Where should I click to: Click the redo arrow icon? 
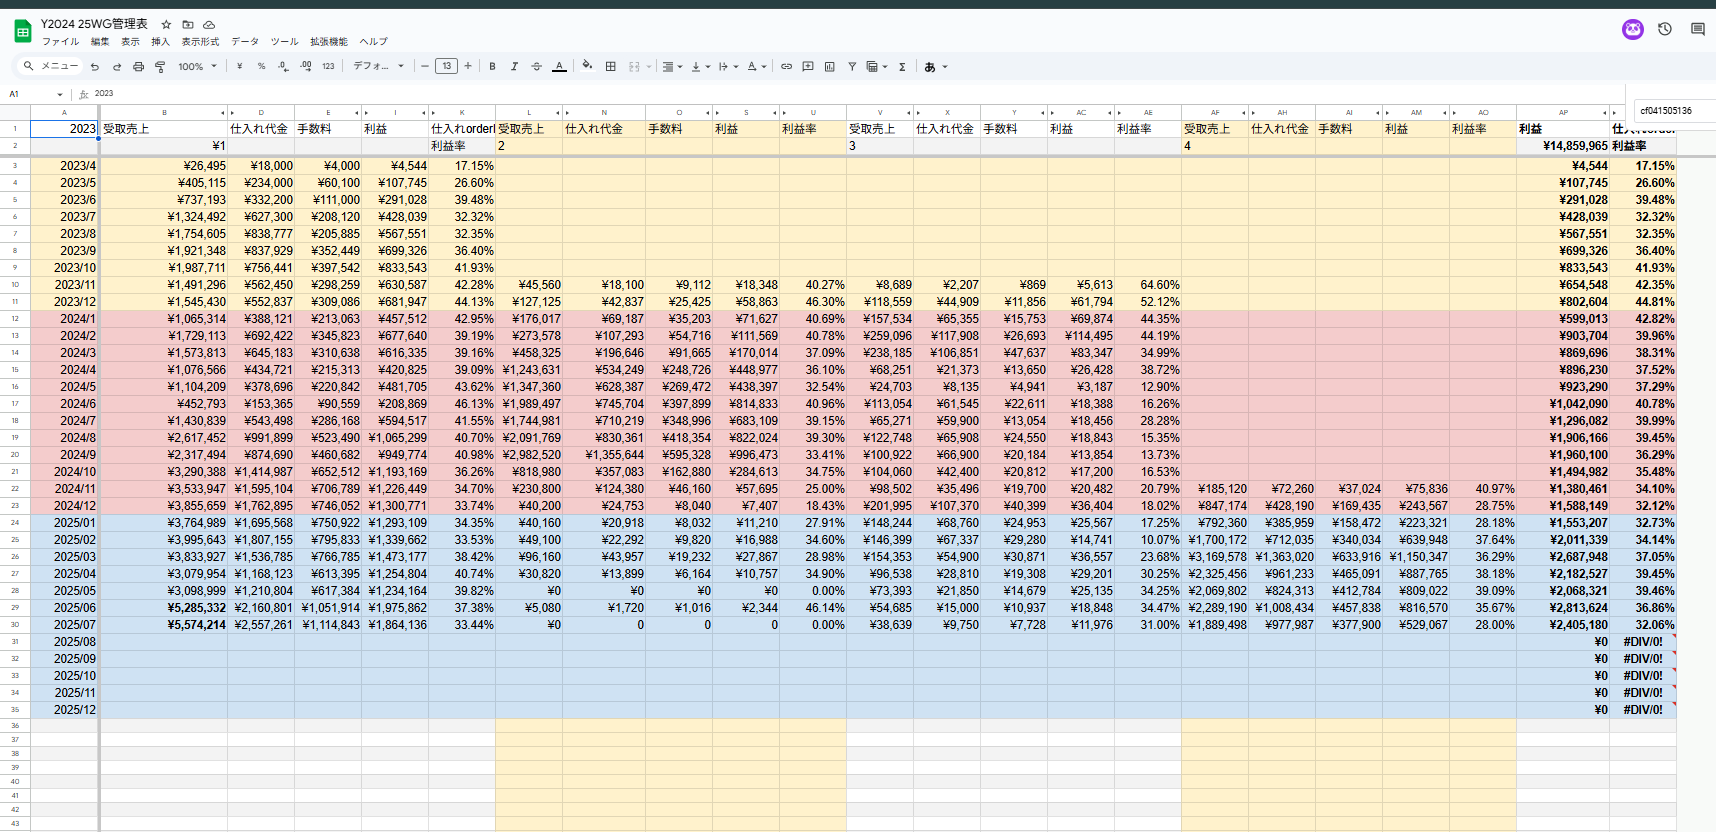pos(117,67)
